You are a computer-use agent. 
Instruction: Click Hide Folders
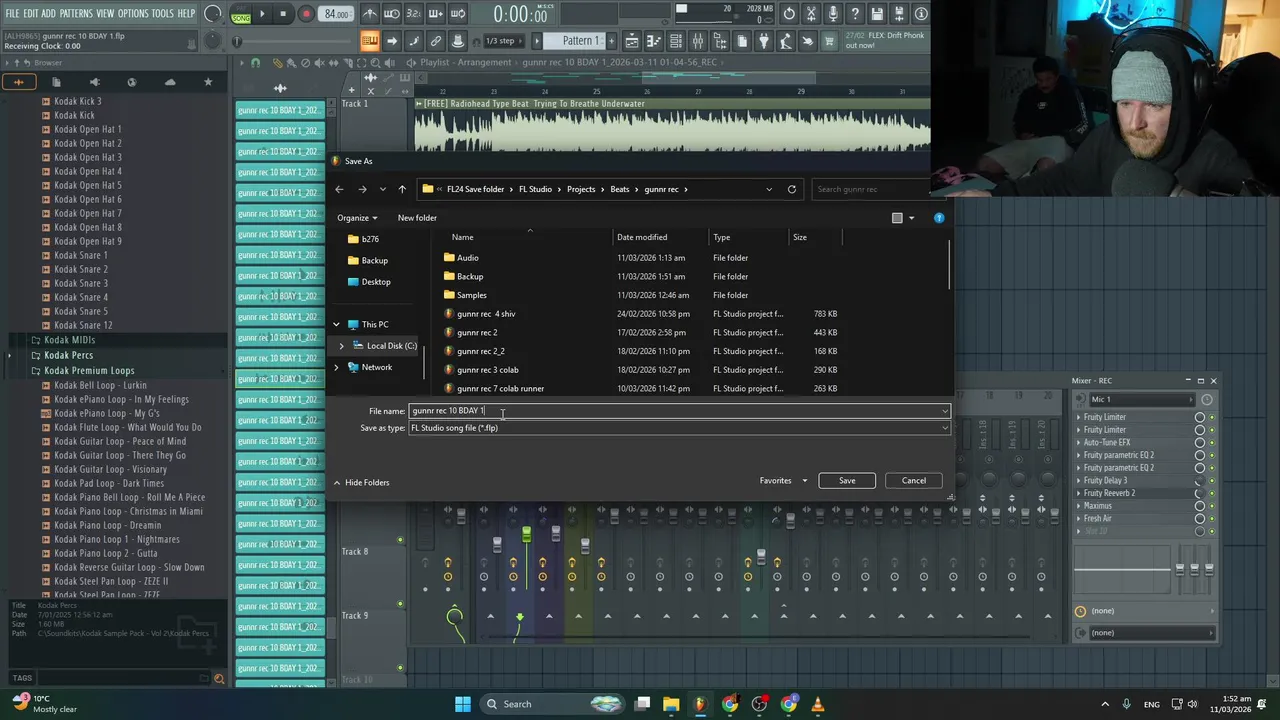361,483
